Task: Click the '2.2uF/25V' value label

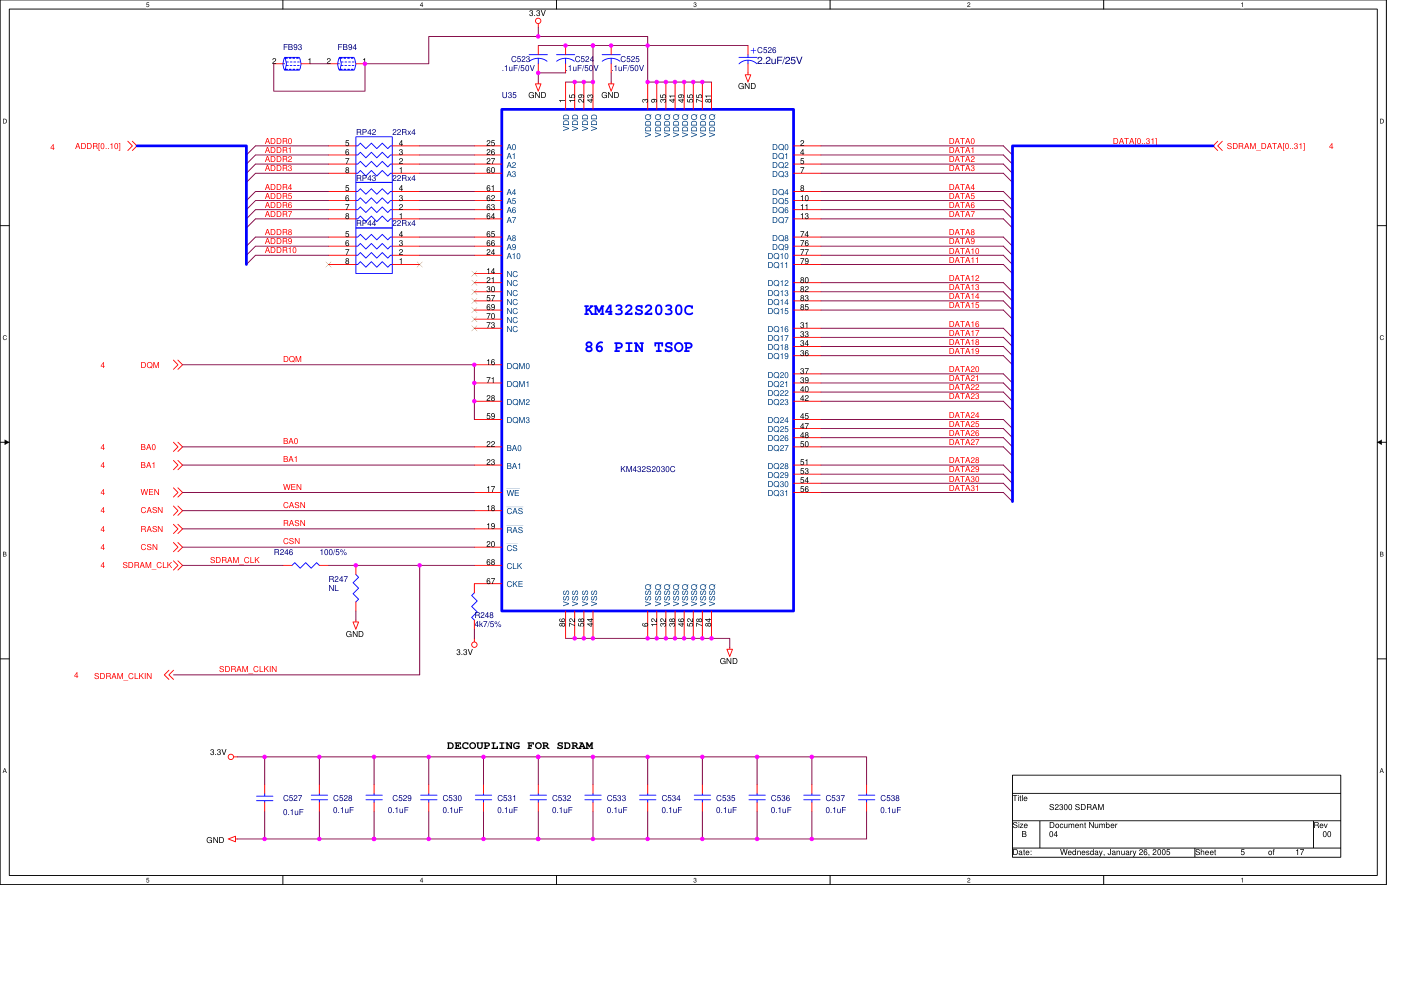Action: pyautogui.click(x=779, y=61)
